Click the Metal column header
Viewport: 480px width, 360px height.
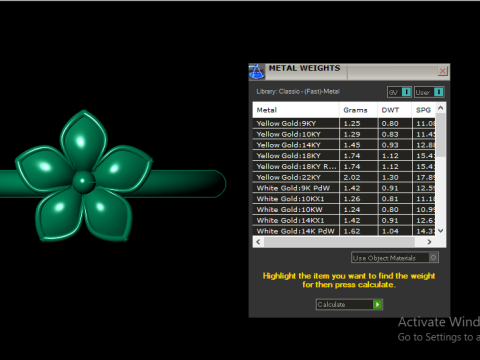click(296, 110)
